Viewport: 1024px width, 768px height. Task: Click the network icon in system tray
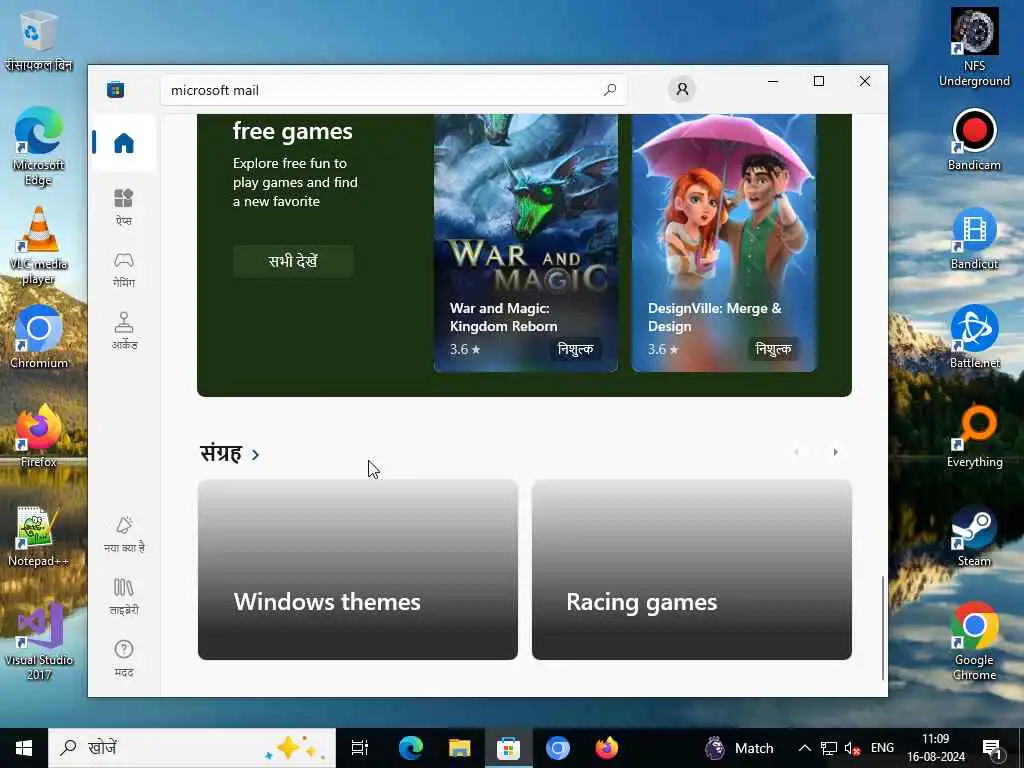829,748
